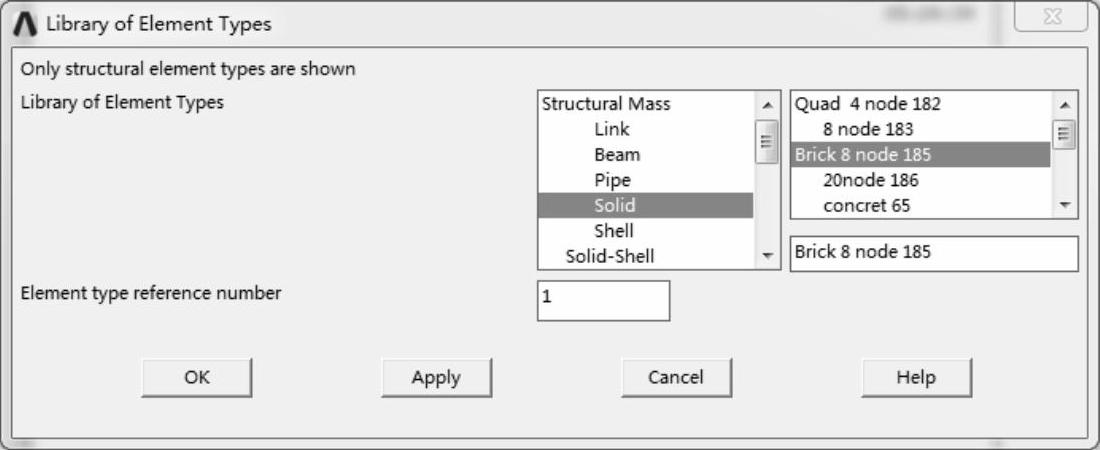Pick Pipe from element type list
1100x450 pixels.
[612, 181]
